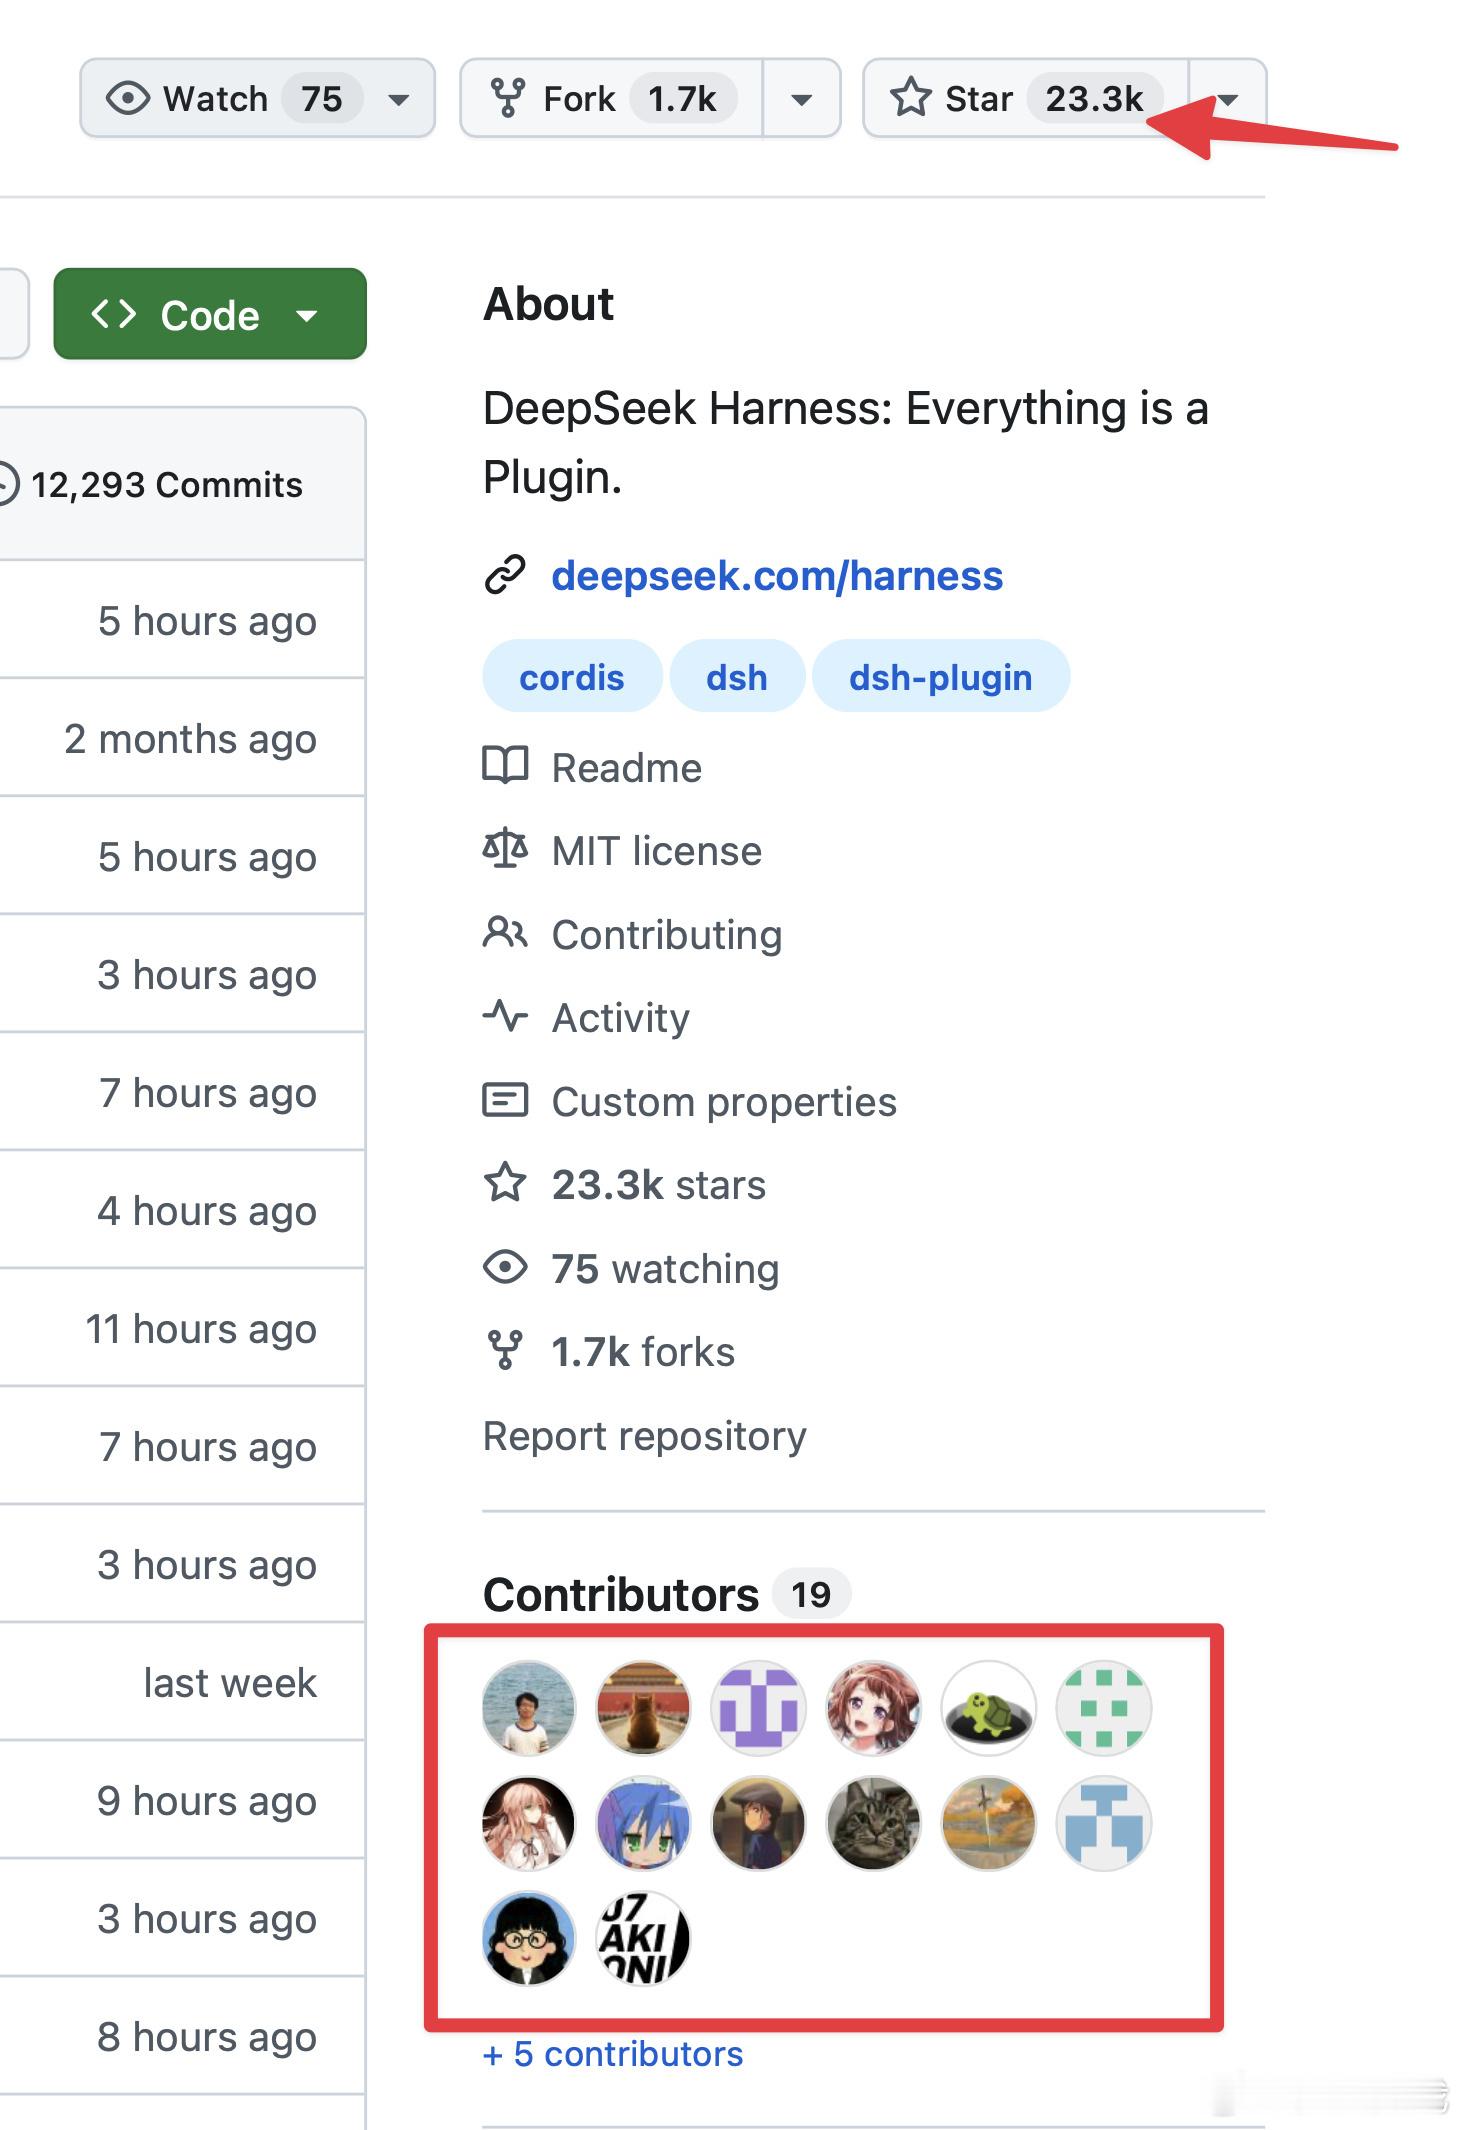Open the brown-haired anime girl avatar
This screenshot has height=2130, width=1462.
point(874,1708)
